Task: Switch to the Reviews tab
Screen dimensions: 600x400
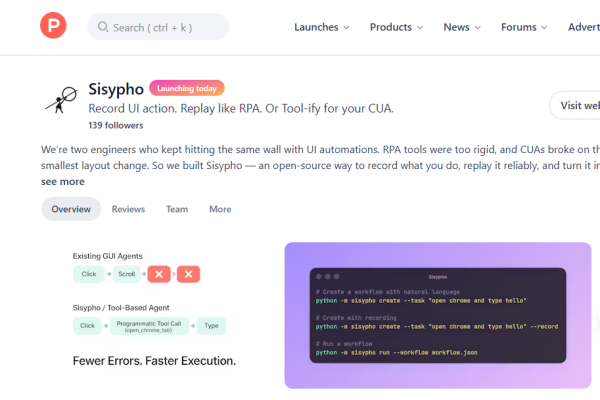Action: [128, 209]
